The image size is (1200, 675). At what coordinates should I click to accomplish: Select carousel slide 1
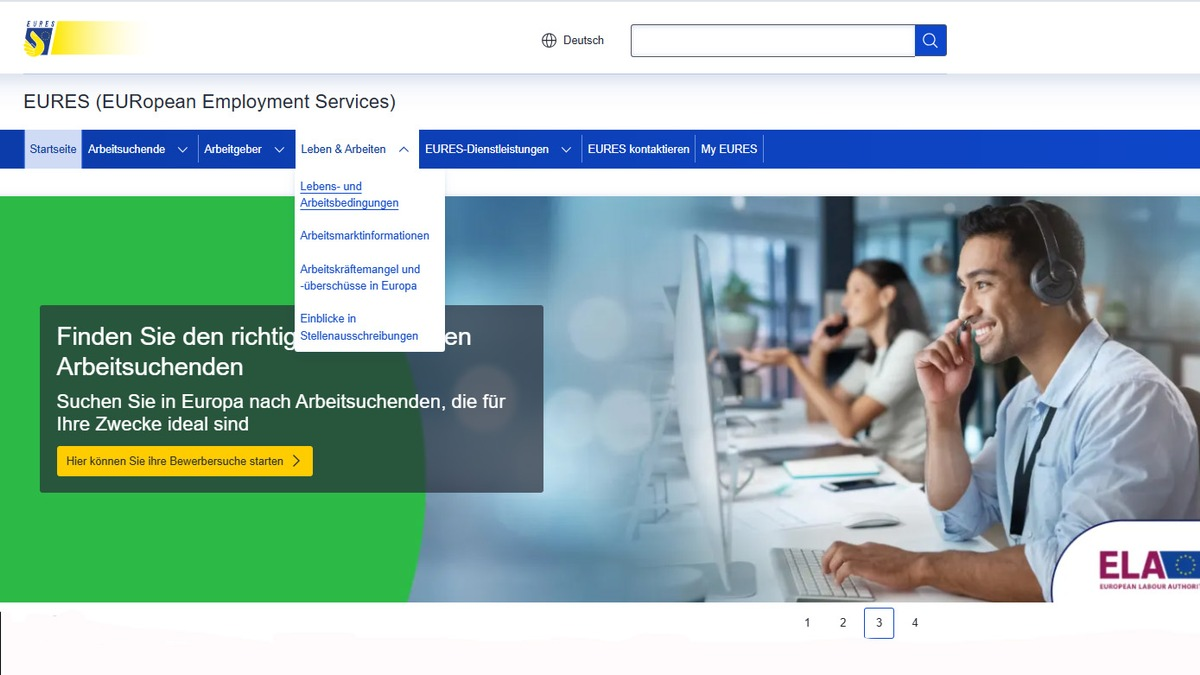tap(807, 622)
